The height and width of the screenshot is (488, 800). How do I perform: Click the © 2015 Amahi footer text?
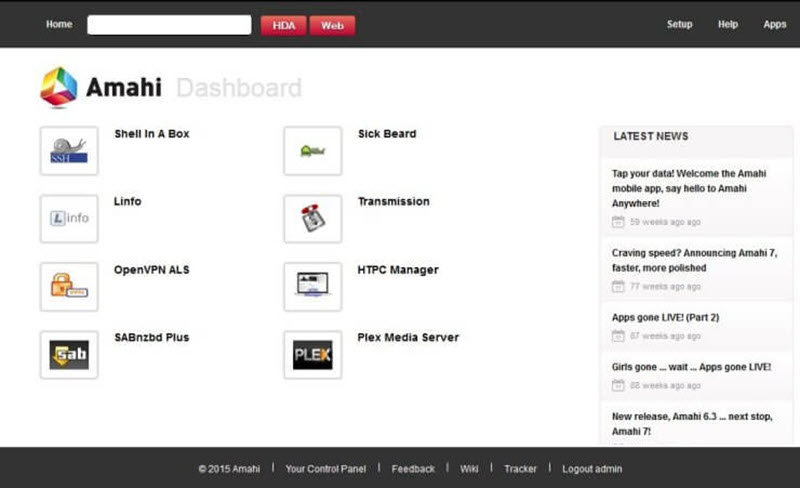point(229,469)
